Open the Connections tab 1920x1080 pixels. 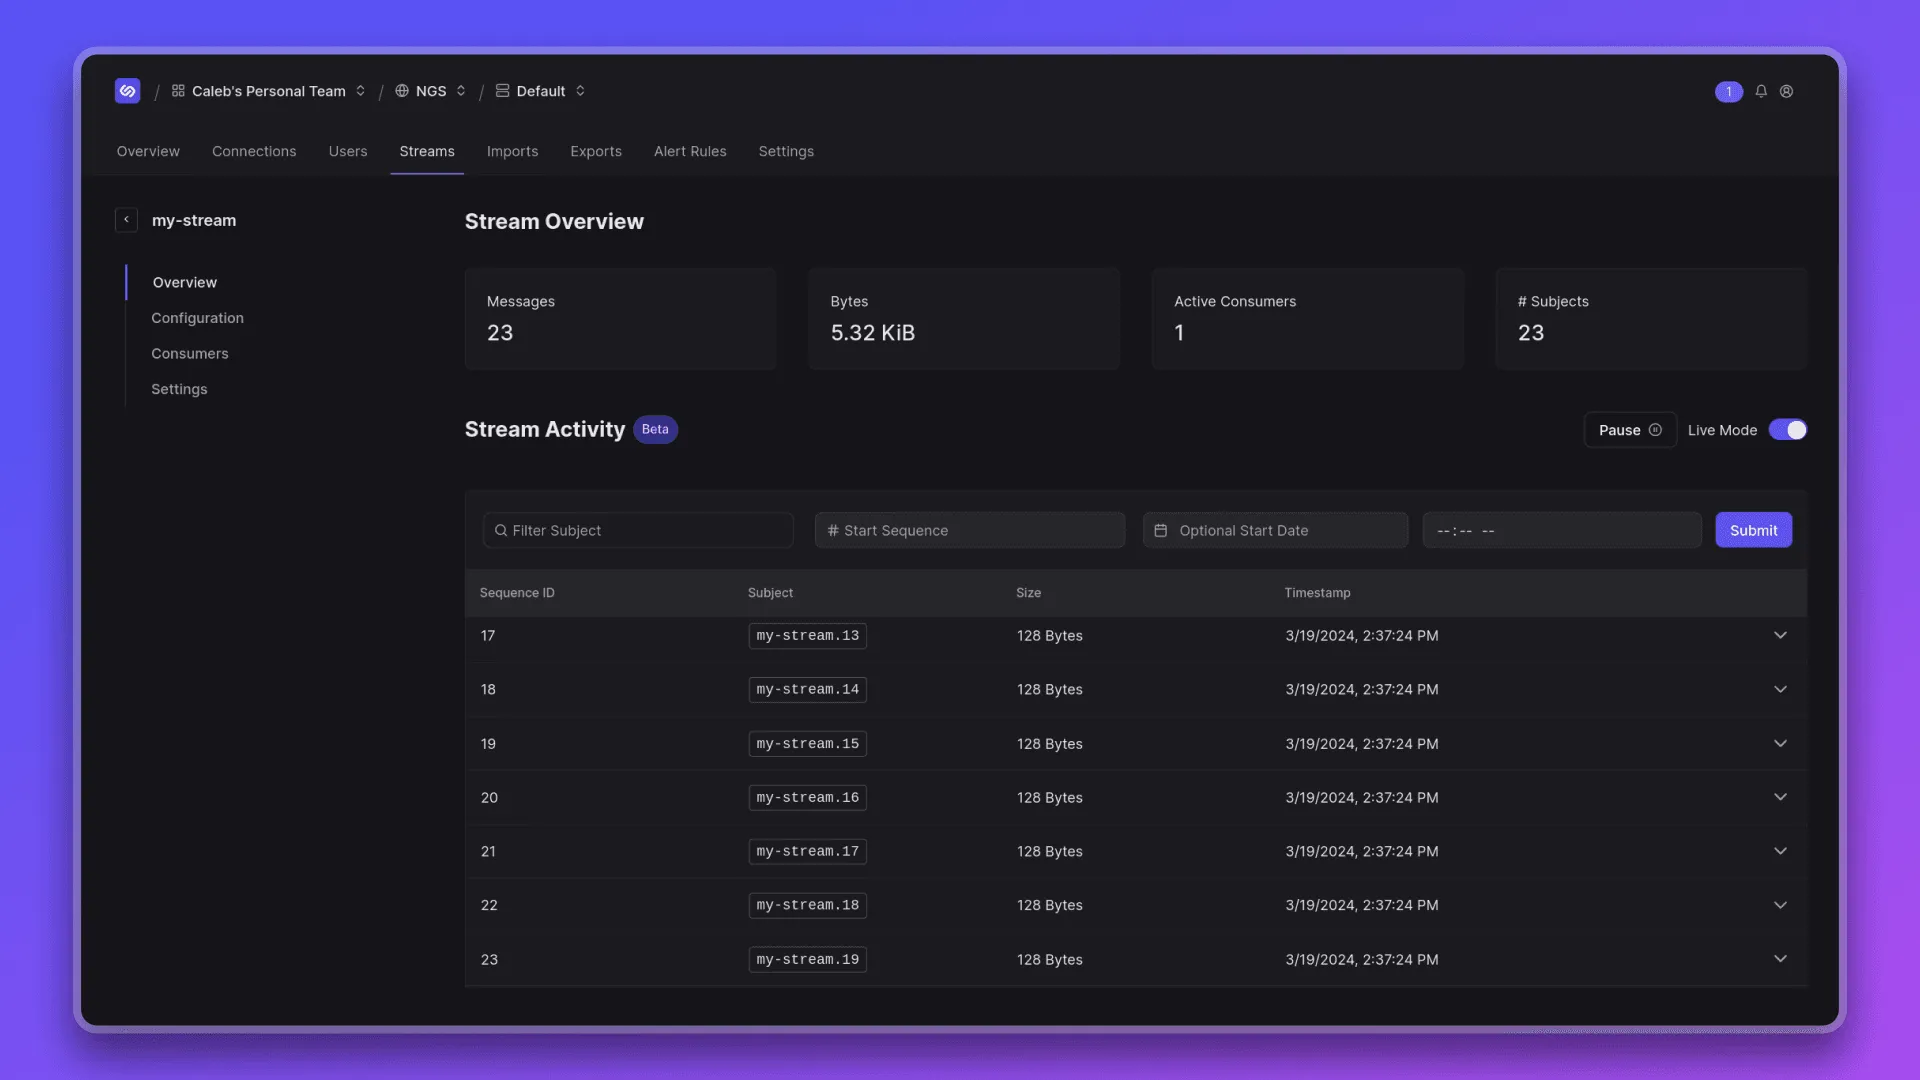(253, 150)
